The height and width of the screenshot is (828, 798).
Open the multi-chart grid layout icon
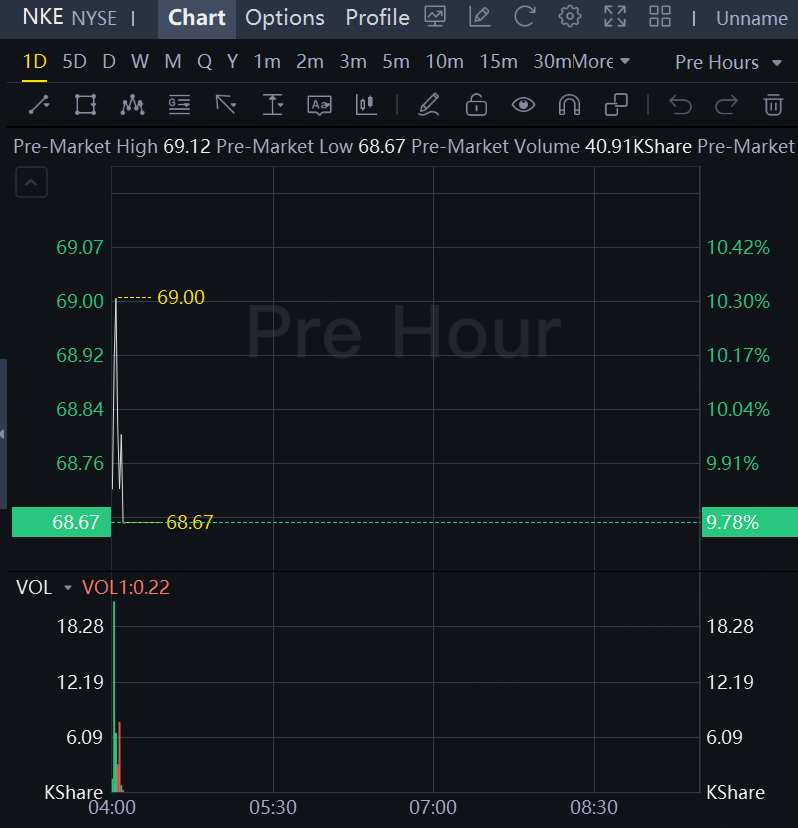(660, 17)
